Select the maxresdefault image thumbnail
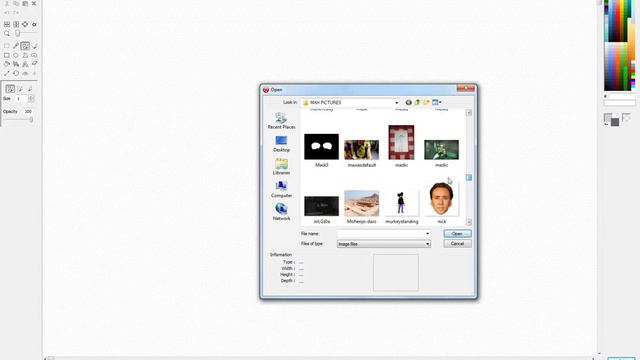Viewport: 640px width, 360px height. [361, 150]
